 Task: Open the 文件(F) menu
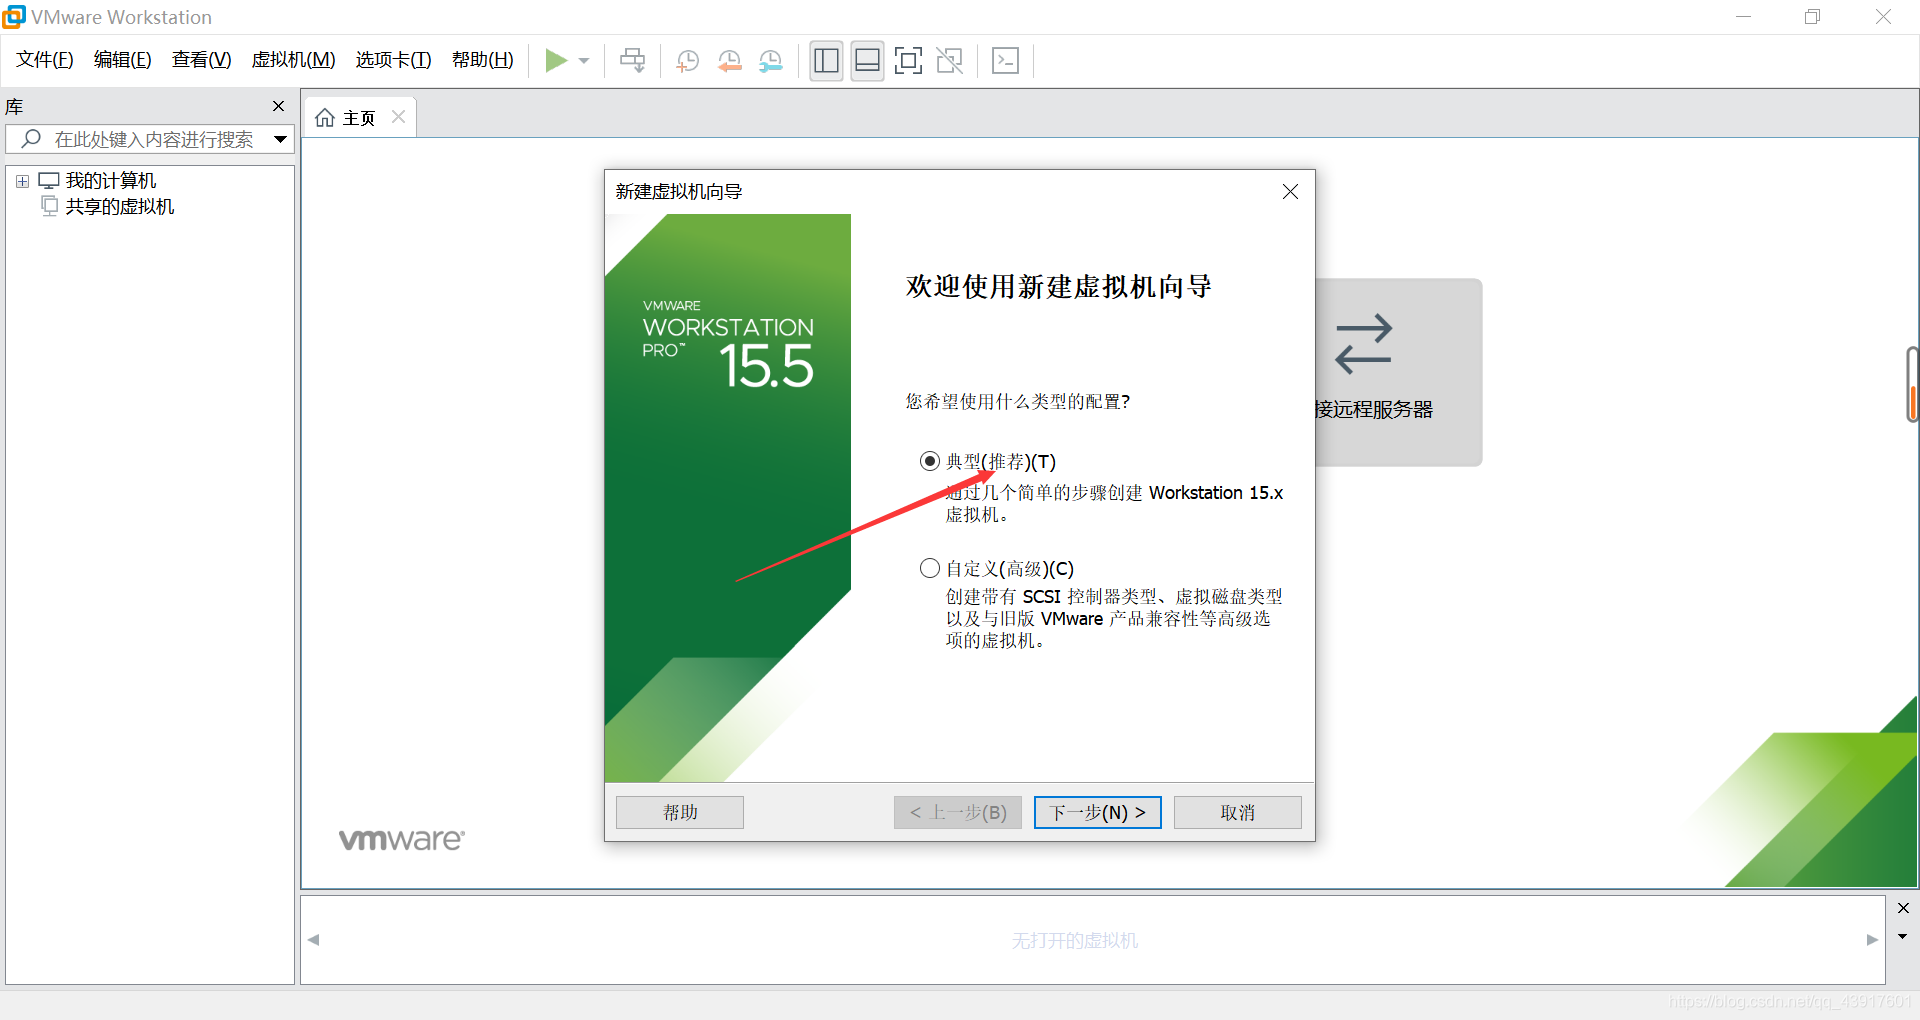pos(45,60)
